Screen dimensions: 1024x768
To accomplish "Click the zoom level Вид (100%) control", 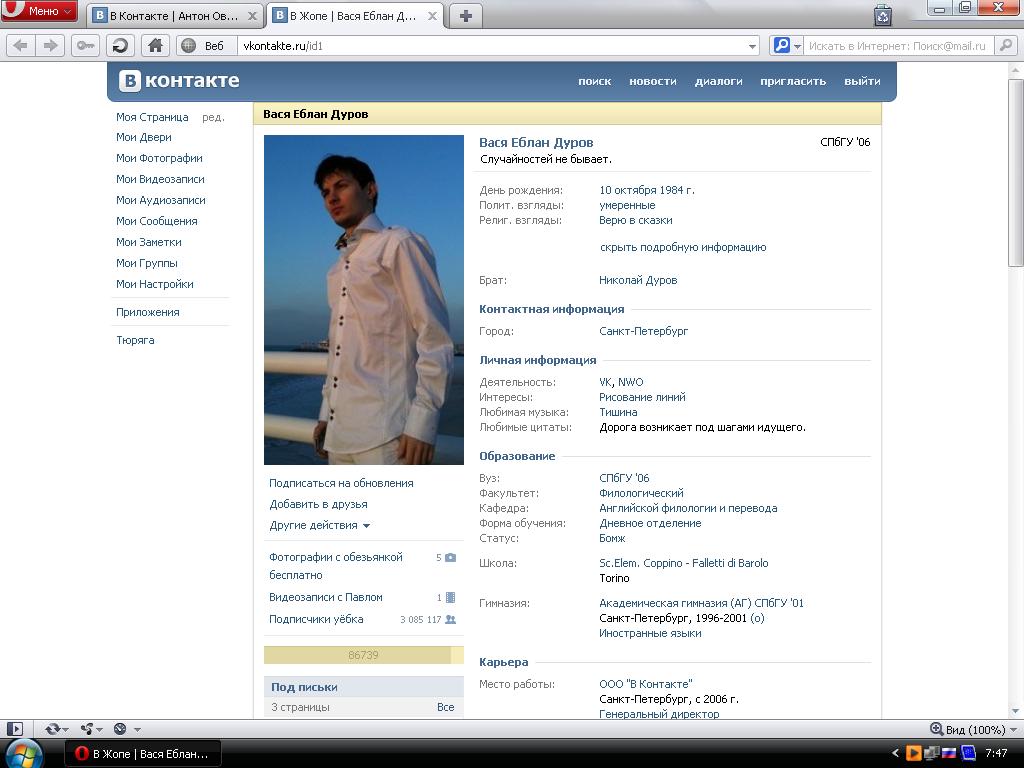I will pos(968,729).
